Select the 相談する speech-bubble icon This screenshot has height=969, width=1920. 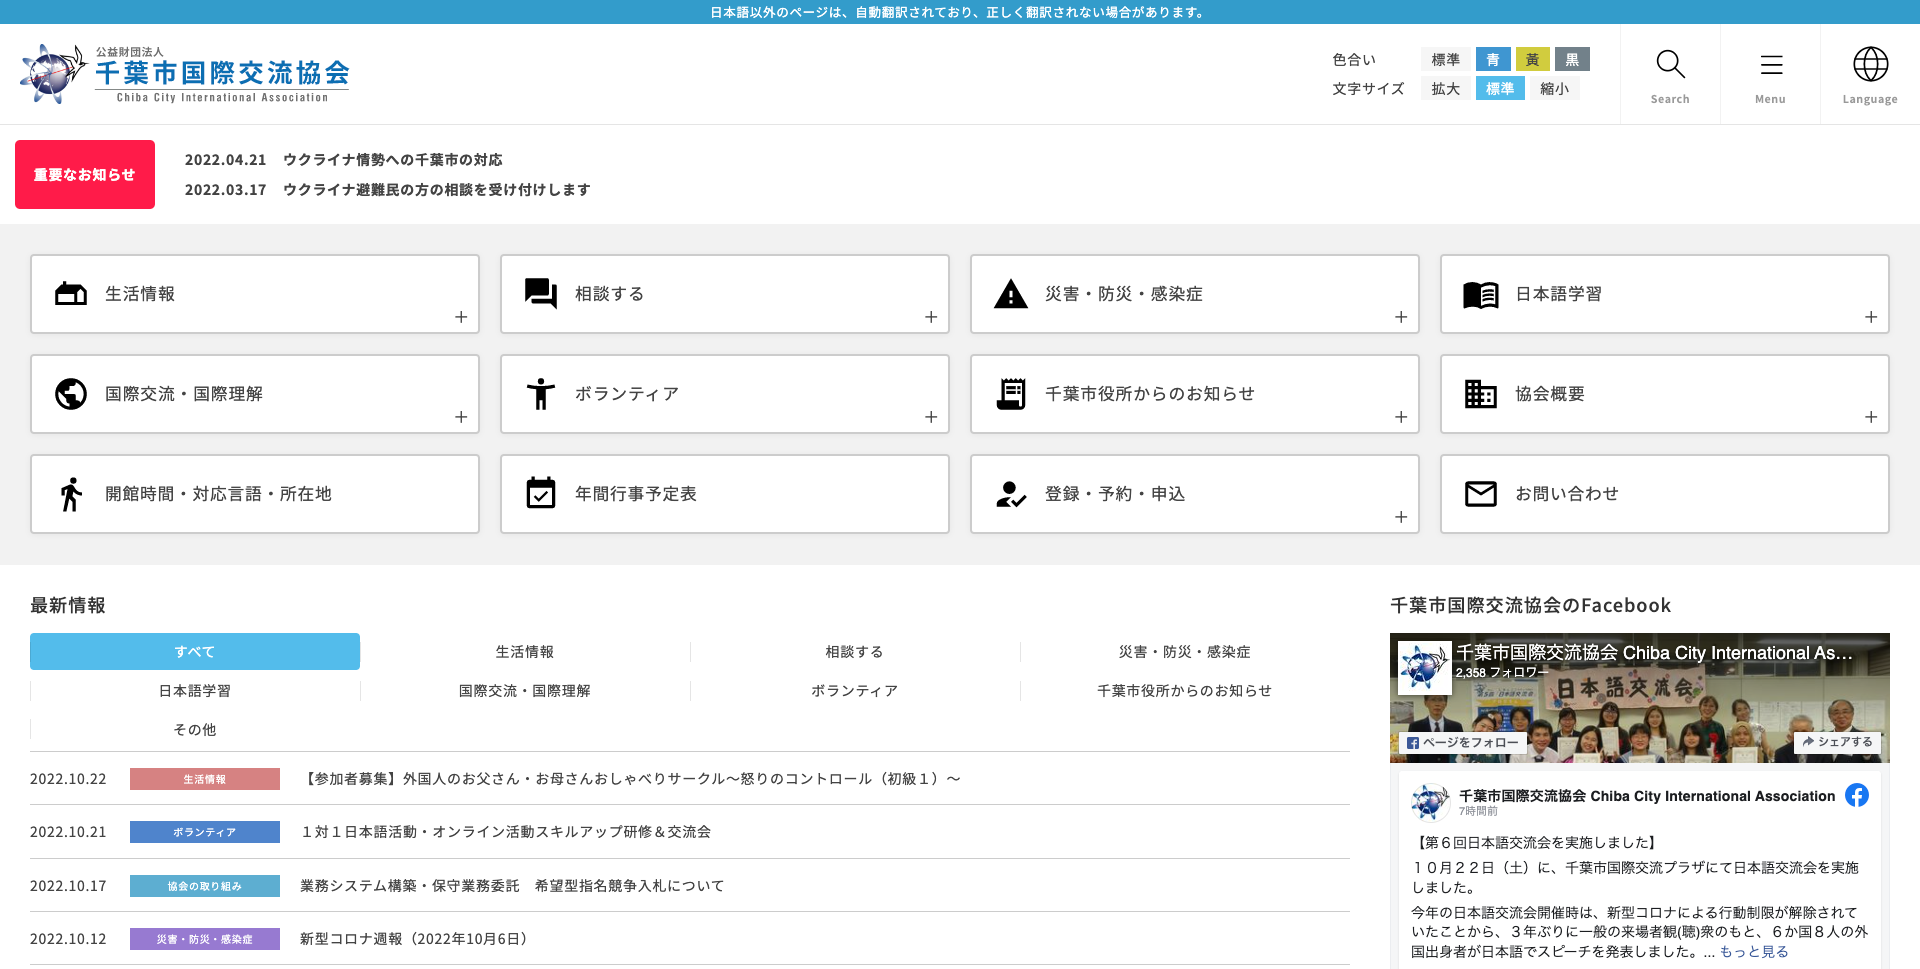[540, 293]
